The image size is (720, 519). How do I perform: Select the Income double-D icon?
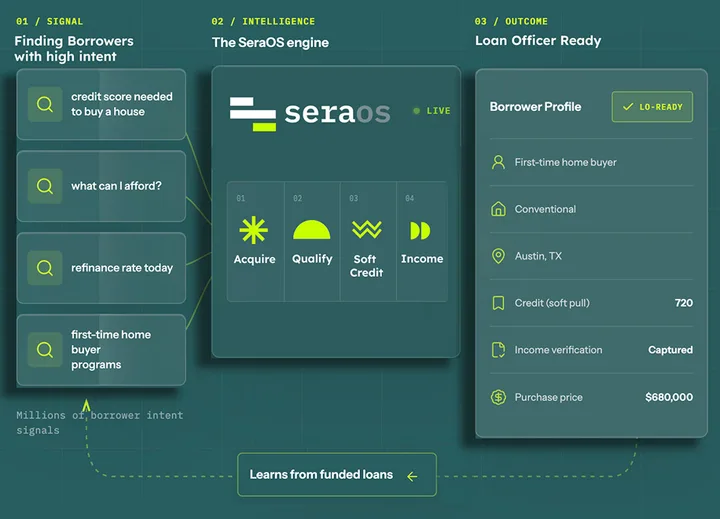(420, 231)
